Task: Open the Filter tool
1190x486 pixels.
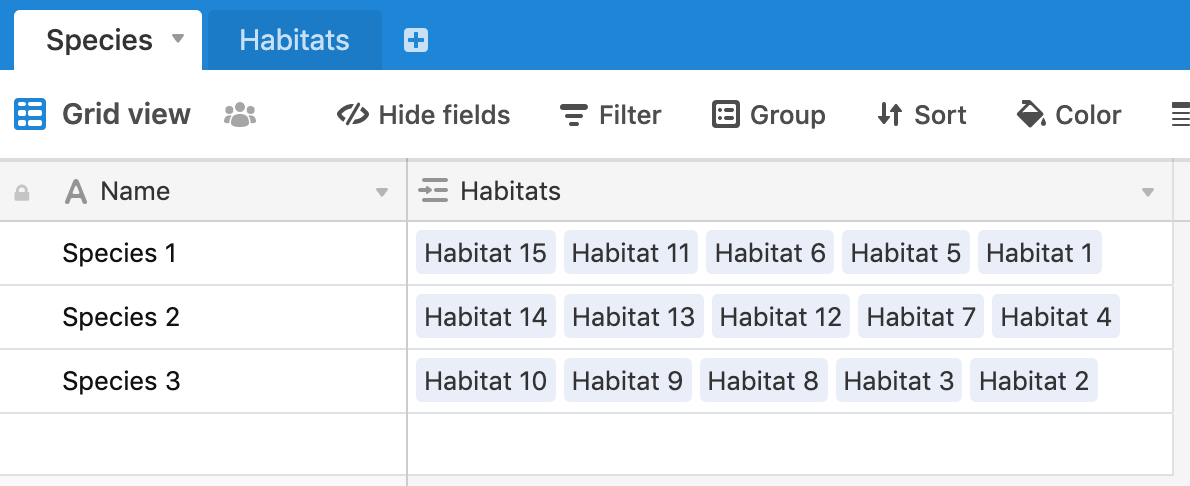Action: click(610, 115)
